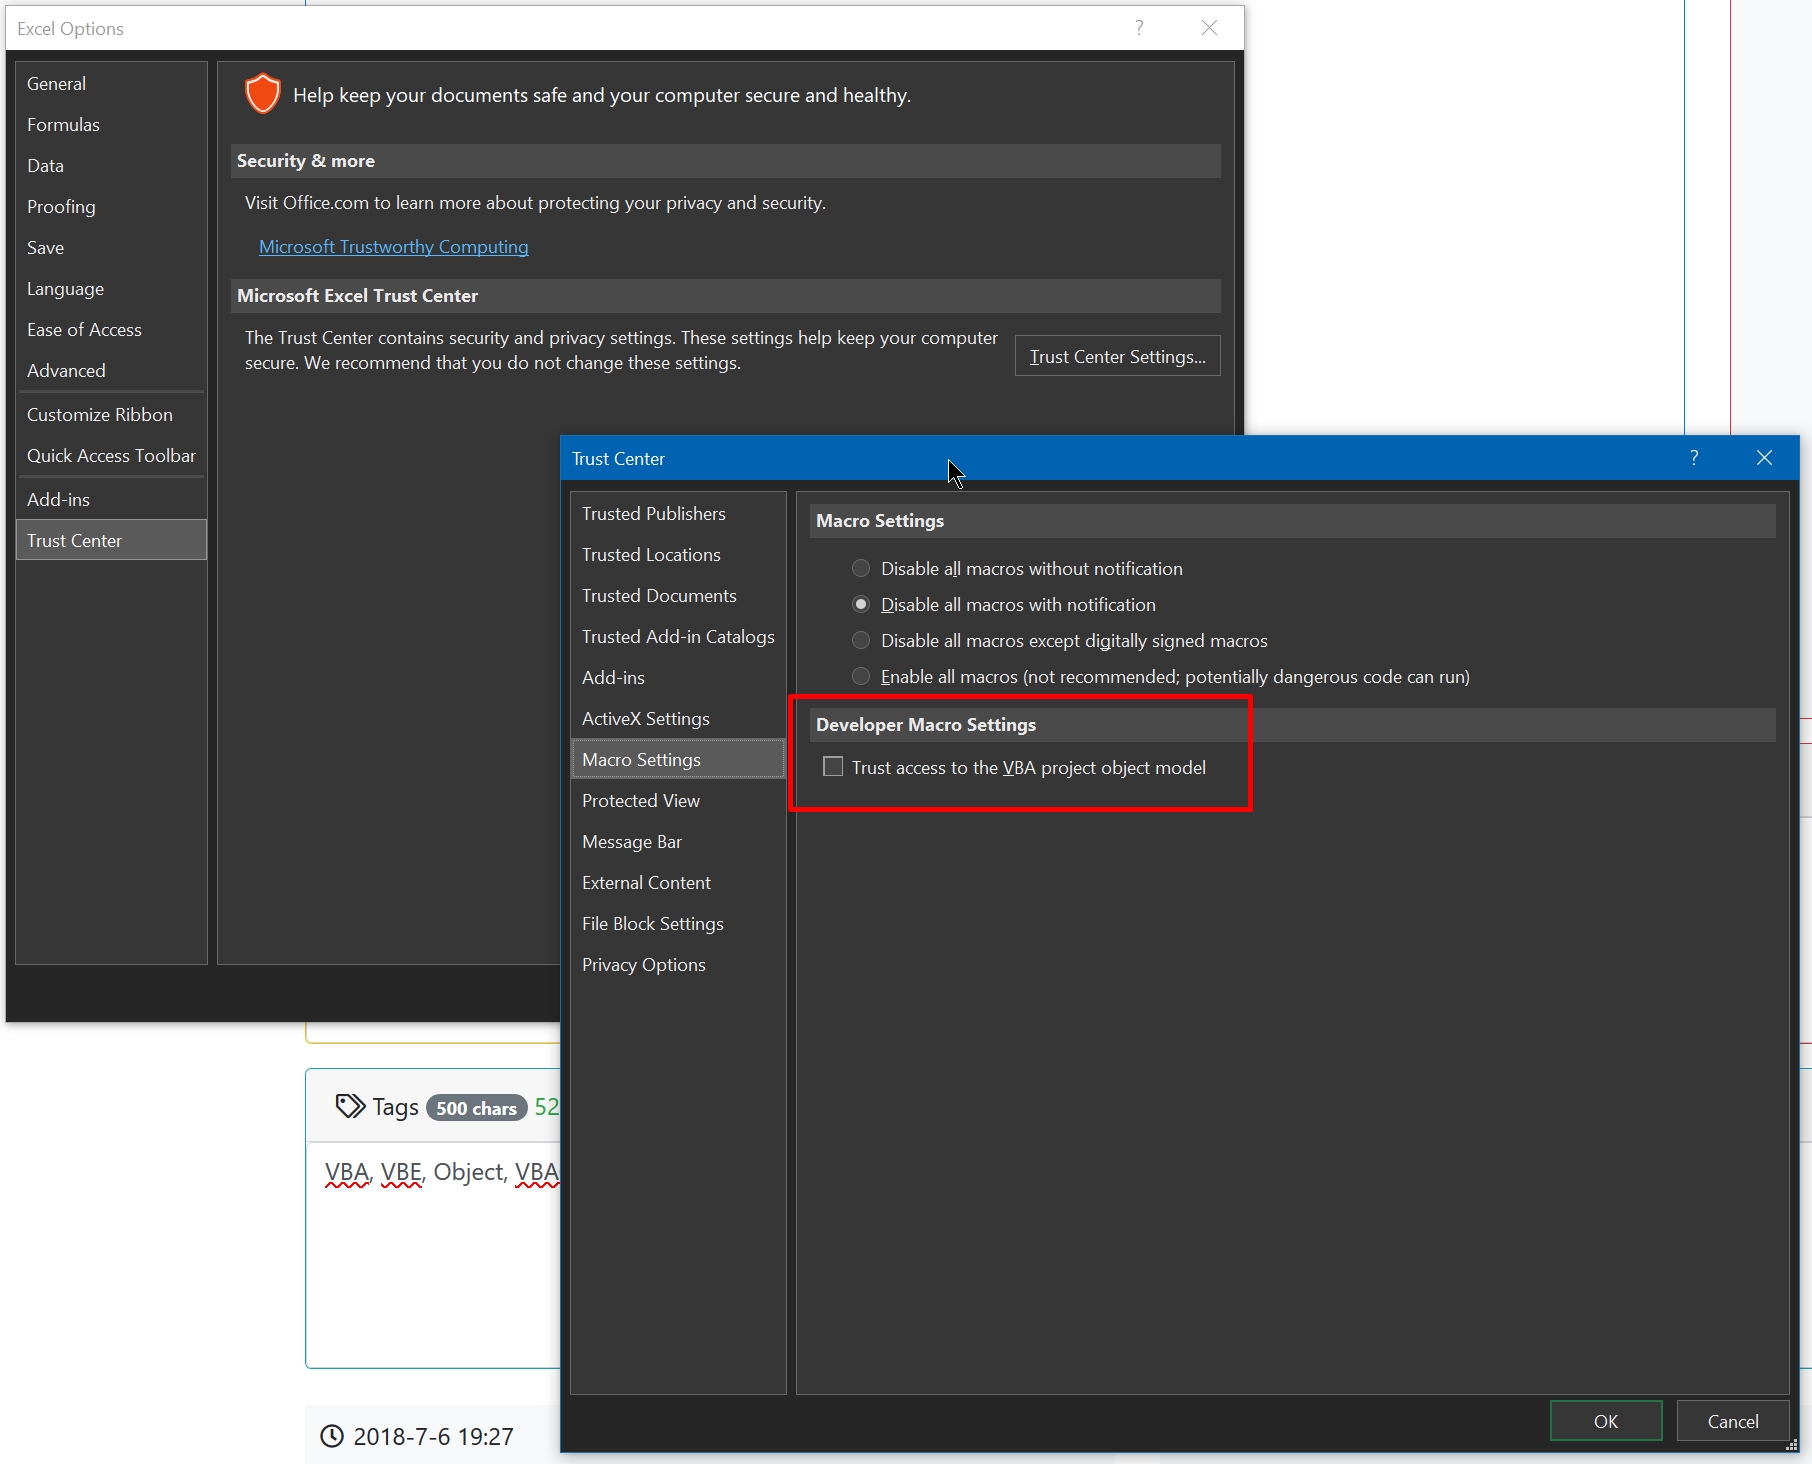Click the Trust Center help question mark icon
Image resolution: width=1812 pixels, height=1464 pixels.
pos(1694,458)
